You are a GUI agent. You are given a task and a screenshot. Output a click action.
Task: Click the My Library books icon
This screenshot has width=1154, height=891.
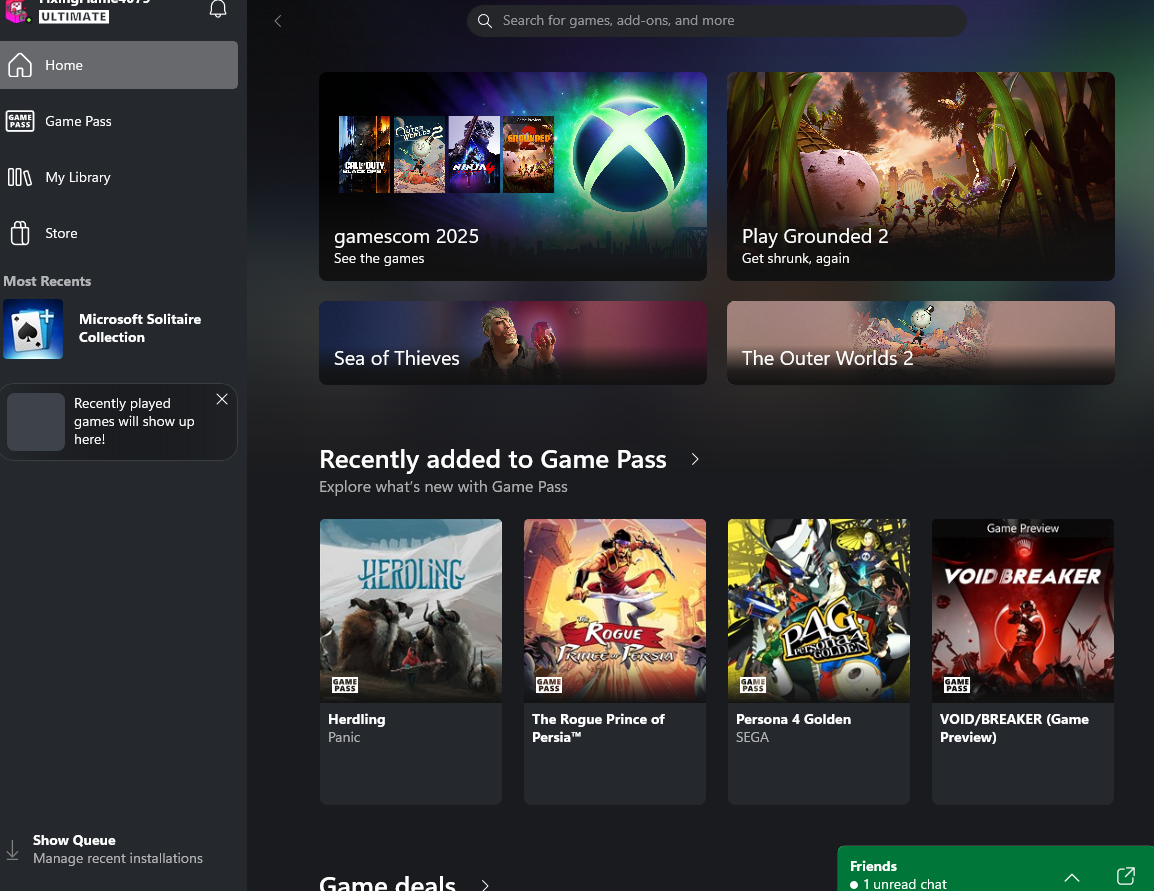(x=20, y=177)
